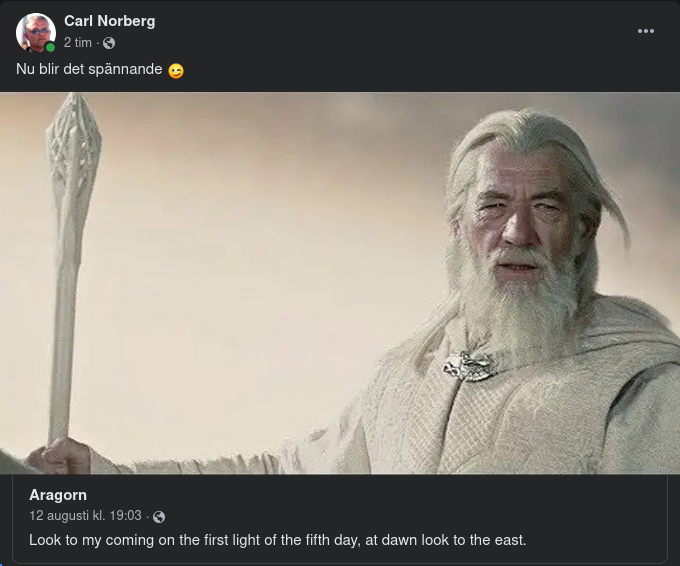
Task: Open the "2 tim" post timestamp link
Action: [x=78, y=43]
